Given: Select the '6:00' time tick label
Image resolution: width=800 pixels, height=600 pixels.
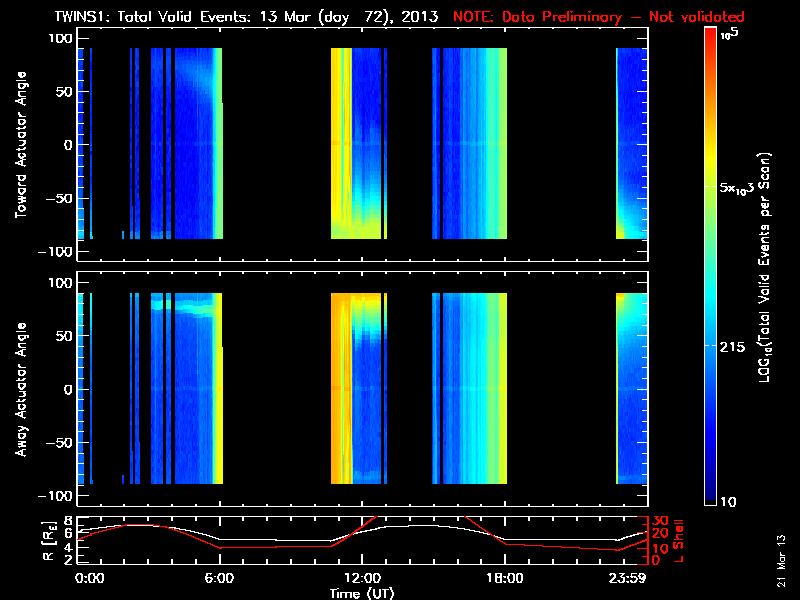Looking at the screenshot, I should (x=220, y=578).
